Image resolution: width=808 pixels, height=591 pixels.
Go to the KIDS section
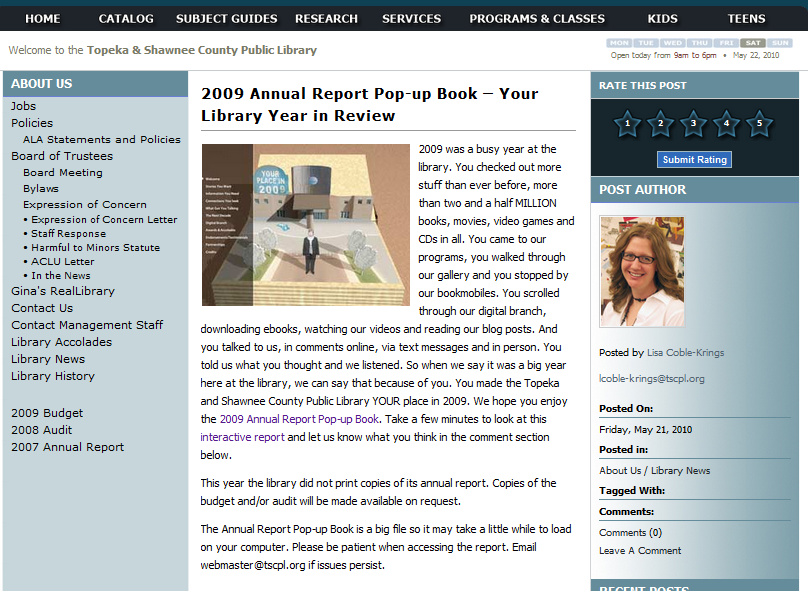point(663,19)
